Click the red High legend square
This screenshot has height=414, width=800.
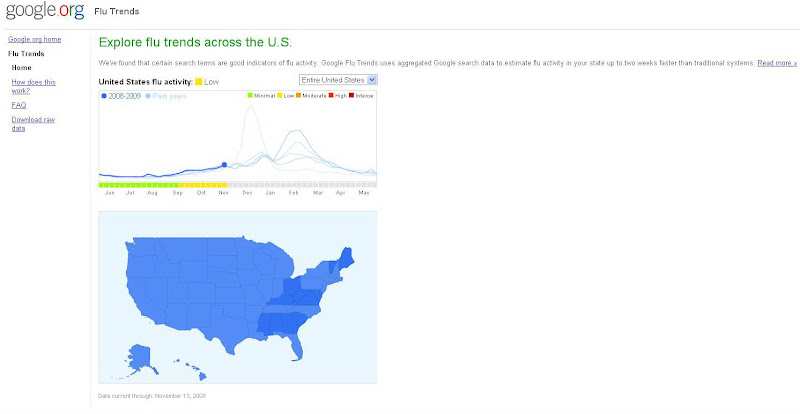(x=330, y=95)
